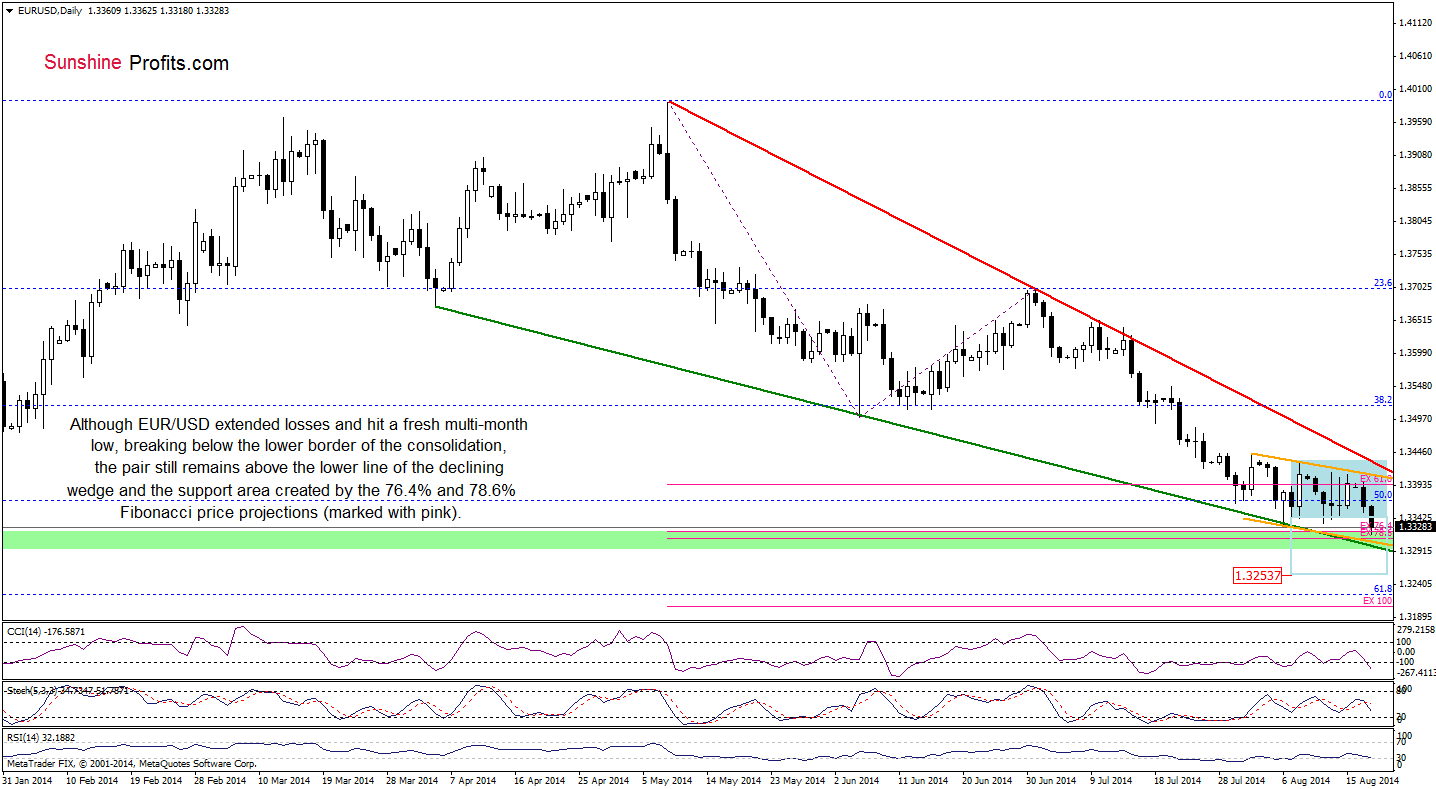Click the blue 61.8 retracement label

point(1384,589)
